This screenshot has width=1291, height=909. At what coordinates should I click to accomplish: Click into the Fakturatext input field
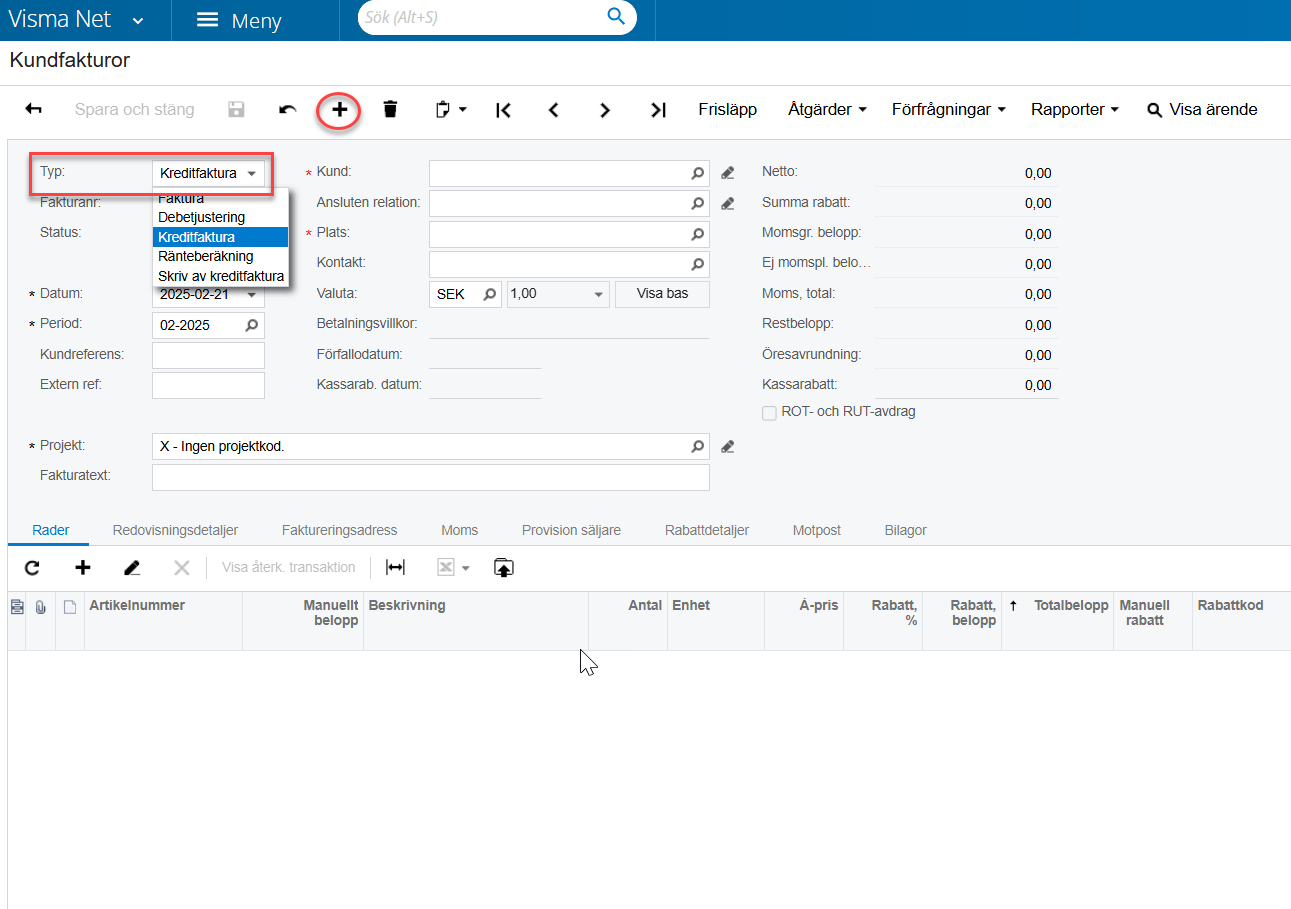click(x=430, y=477)
